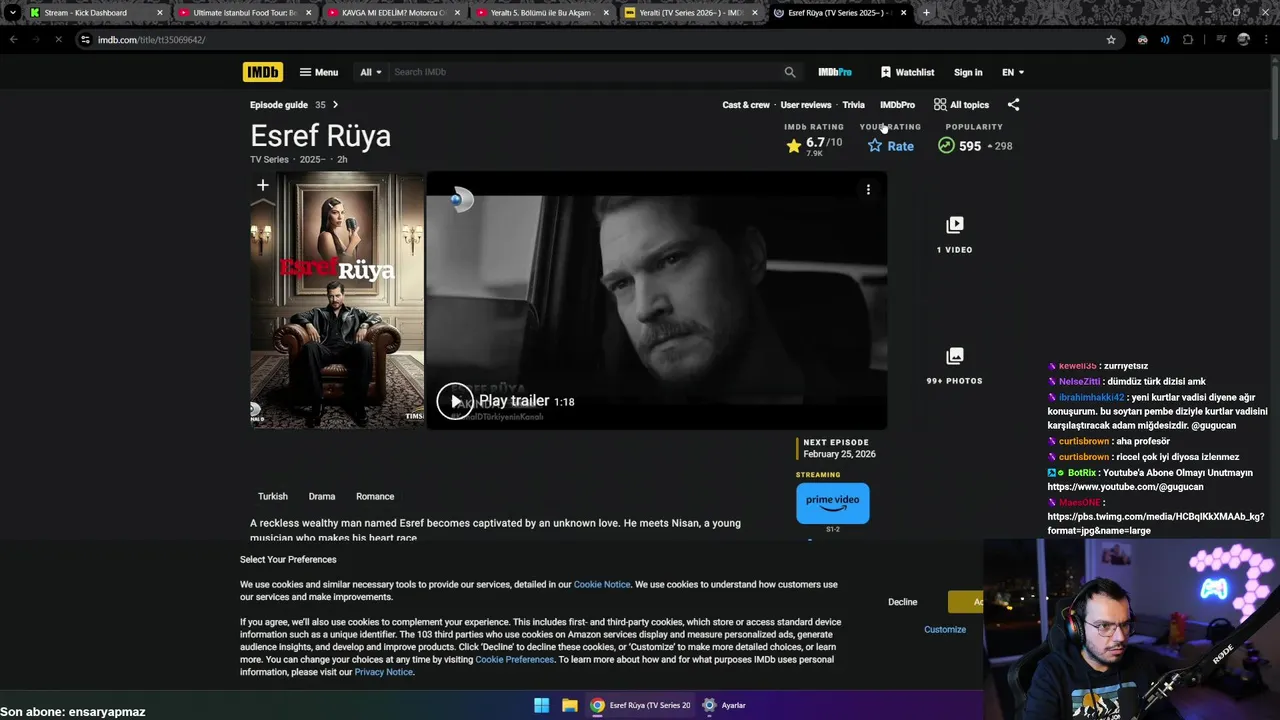Viewport: 1280px width, 720px height.
Task: Close the Esref Rüya browser tab
Action: pos(904,13)
